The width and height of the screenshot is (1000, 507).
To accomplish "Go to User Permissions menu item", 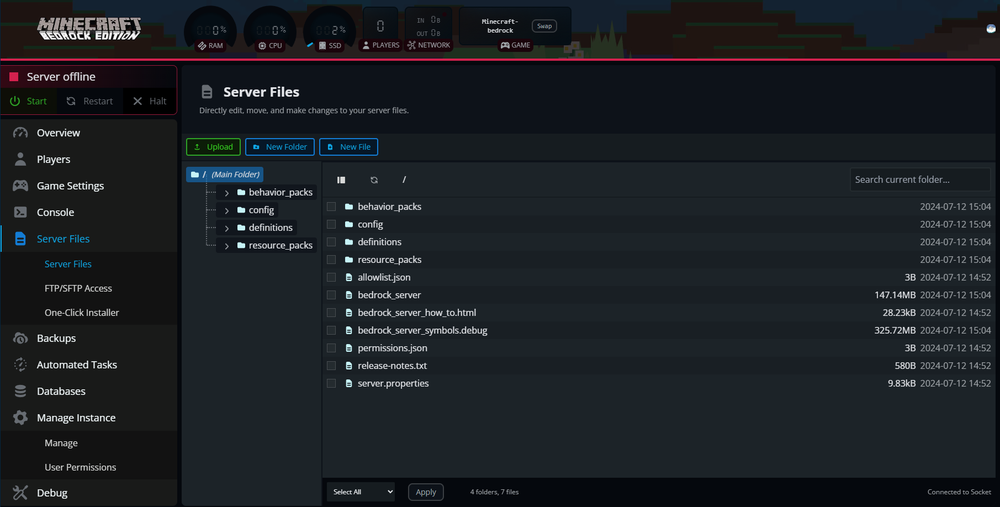I will click(80, 467).
